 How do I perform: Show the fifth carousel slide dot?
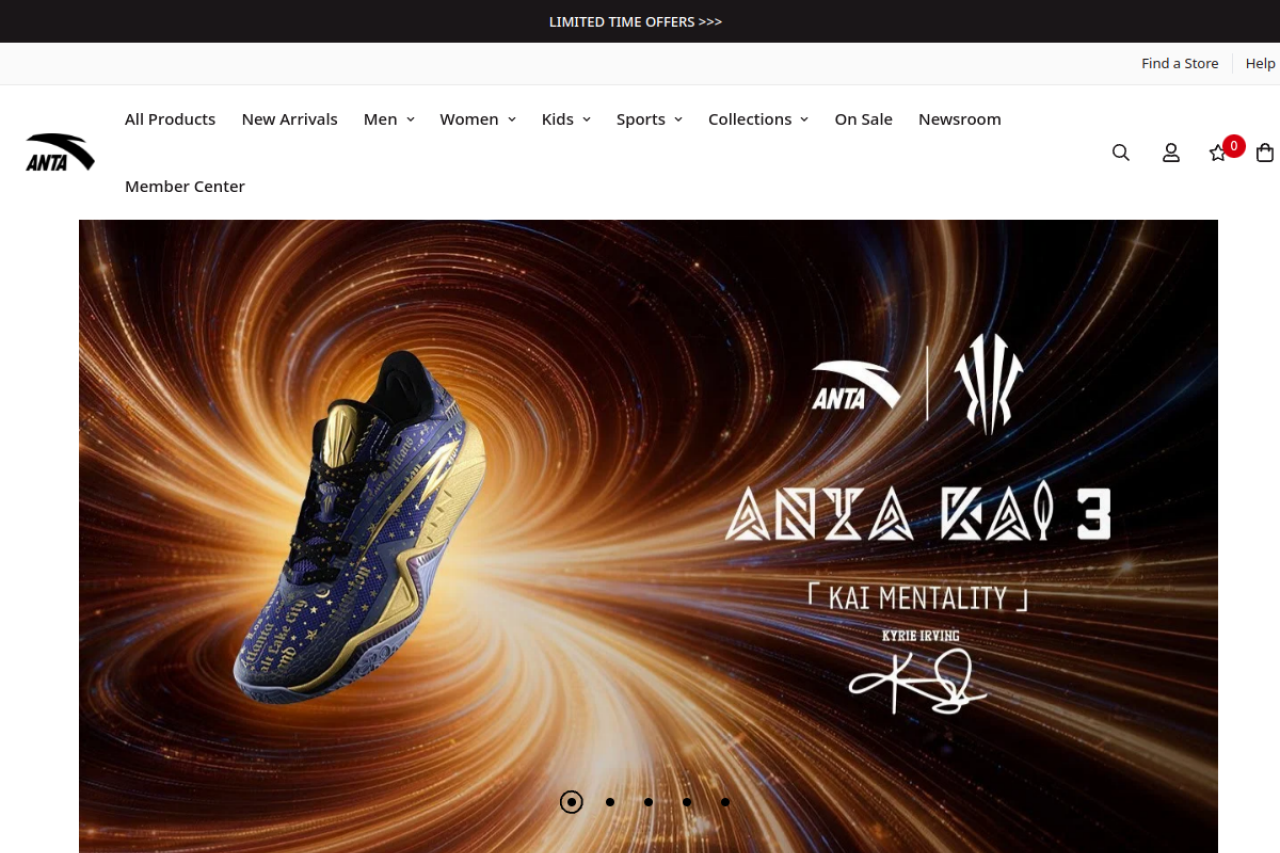coord(725,802)
